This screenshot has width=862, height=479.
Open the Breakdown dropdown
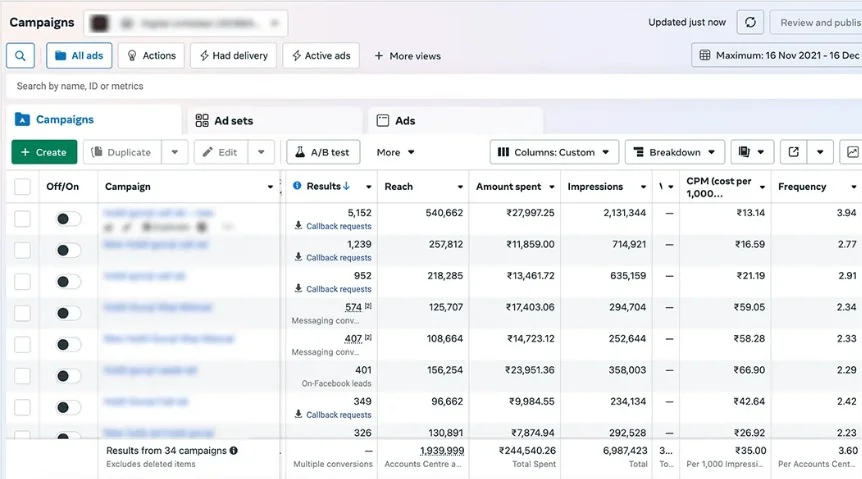click(675, 152)
